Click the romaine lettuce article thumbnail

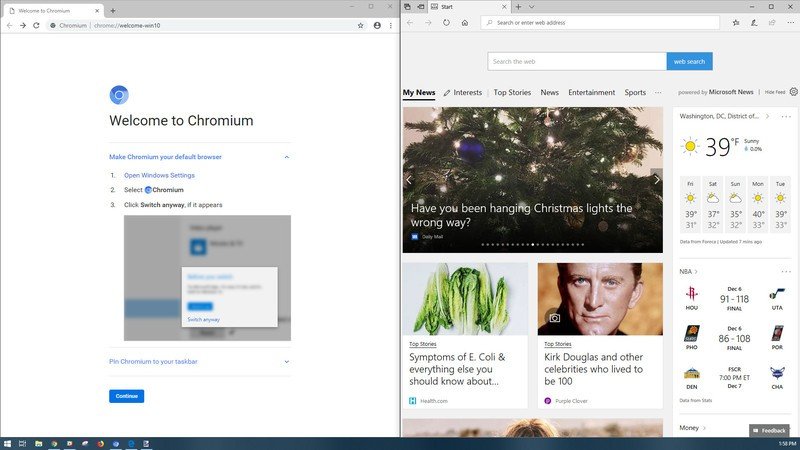[465, 299]
